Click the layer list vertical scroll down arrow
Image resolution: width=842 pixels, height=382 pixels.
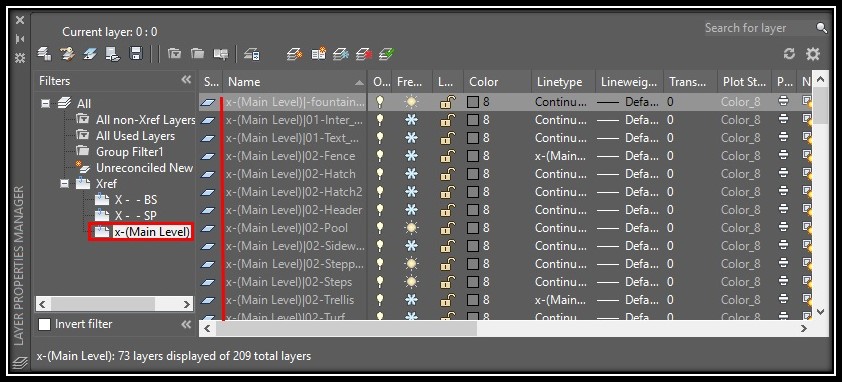click(821, 312)
